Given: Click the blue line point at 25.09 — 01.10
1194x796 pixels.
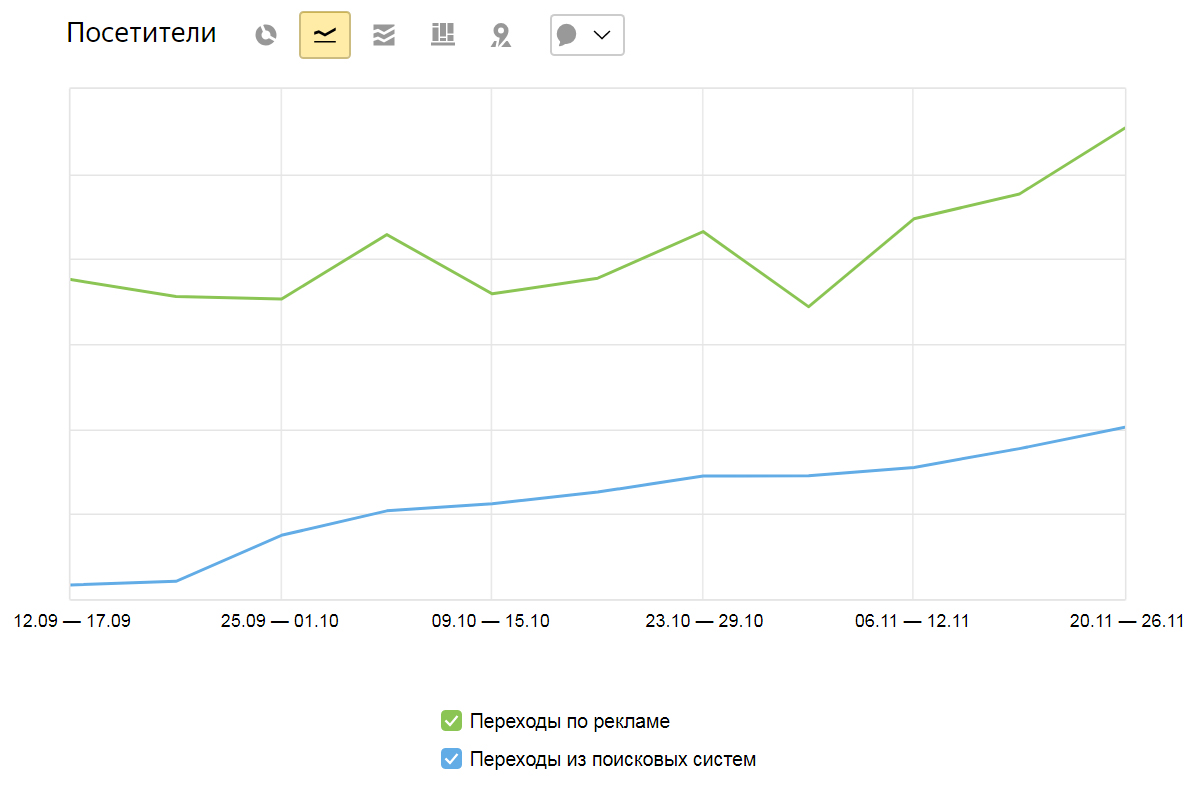Looking at the screenshot, I should pos(281,535).
